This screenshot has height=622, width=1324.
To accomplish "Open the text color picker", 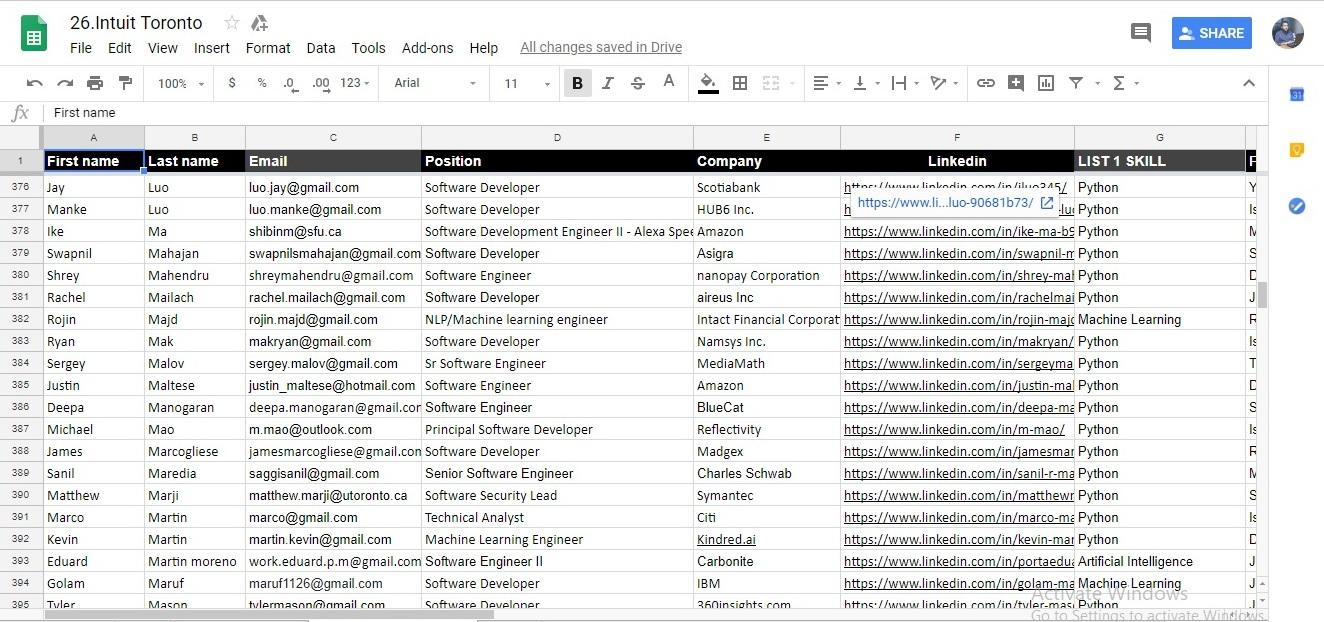I will tap(668, 83).
